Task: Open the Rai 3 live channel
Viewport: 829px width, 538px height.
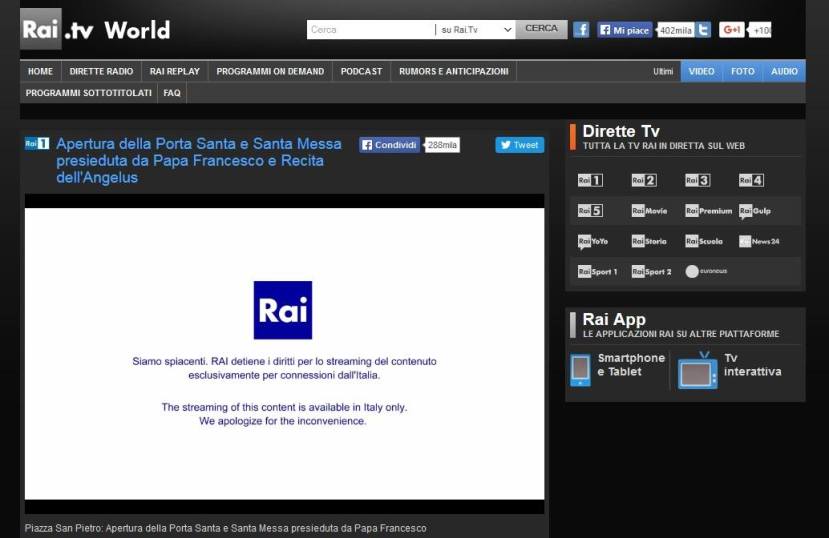Action: pos(697,181)
